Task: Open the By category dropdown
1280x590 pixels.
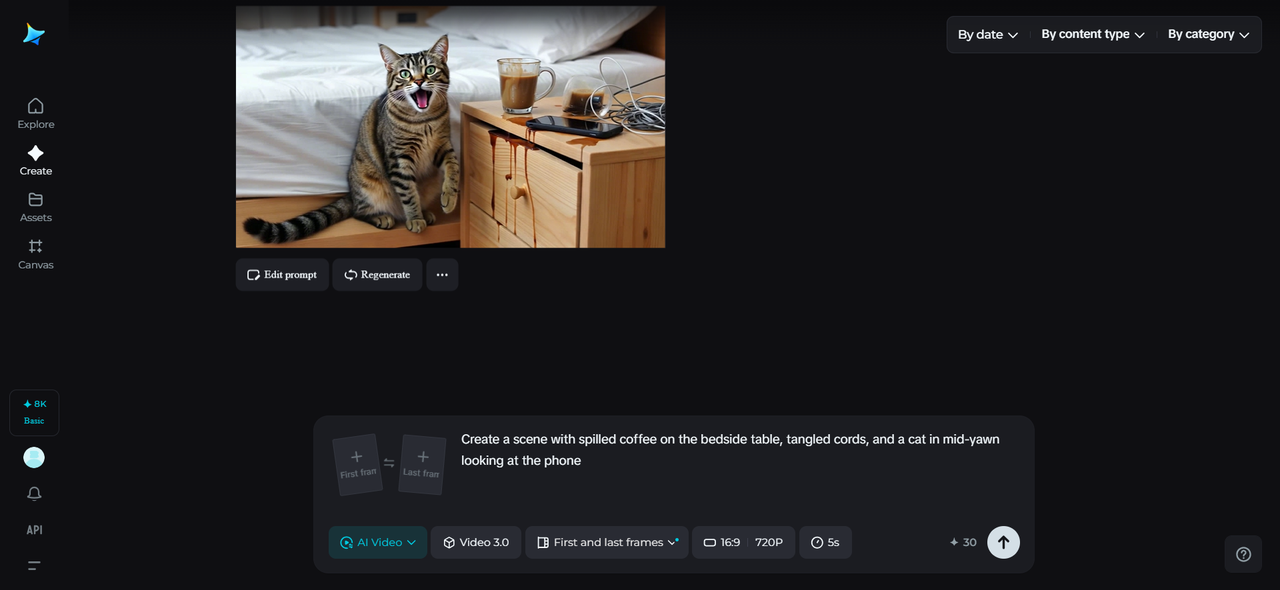Action: [x=1208, y=35]
